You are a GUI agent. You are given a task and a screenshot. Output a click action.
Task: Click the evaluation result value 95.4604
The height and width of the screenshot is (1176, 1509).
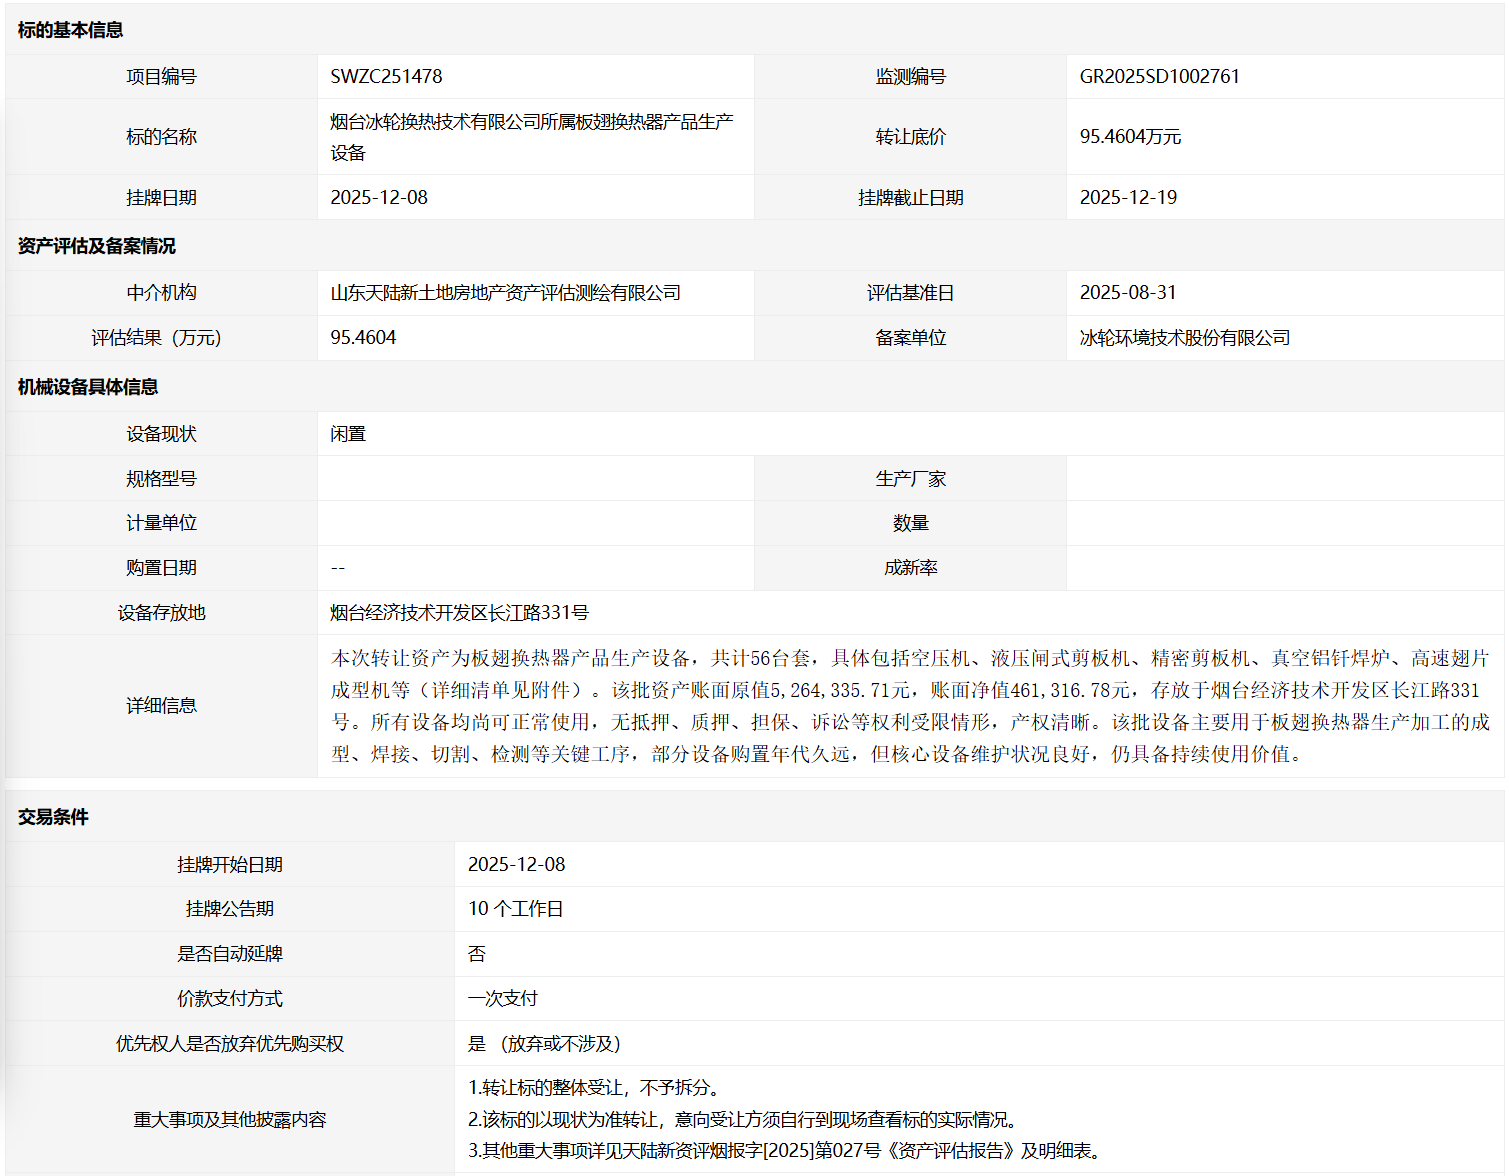pyautogui.click(x=363, y=338)
